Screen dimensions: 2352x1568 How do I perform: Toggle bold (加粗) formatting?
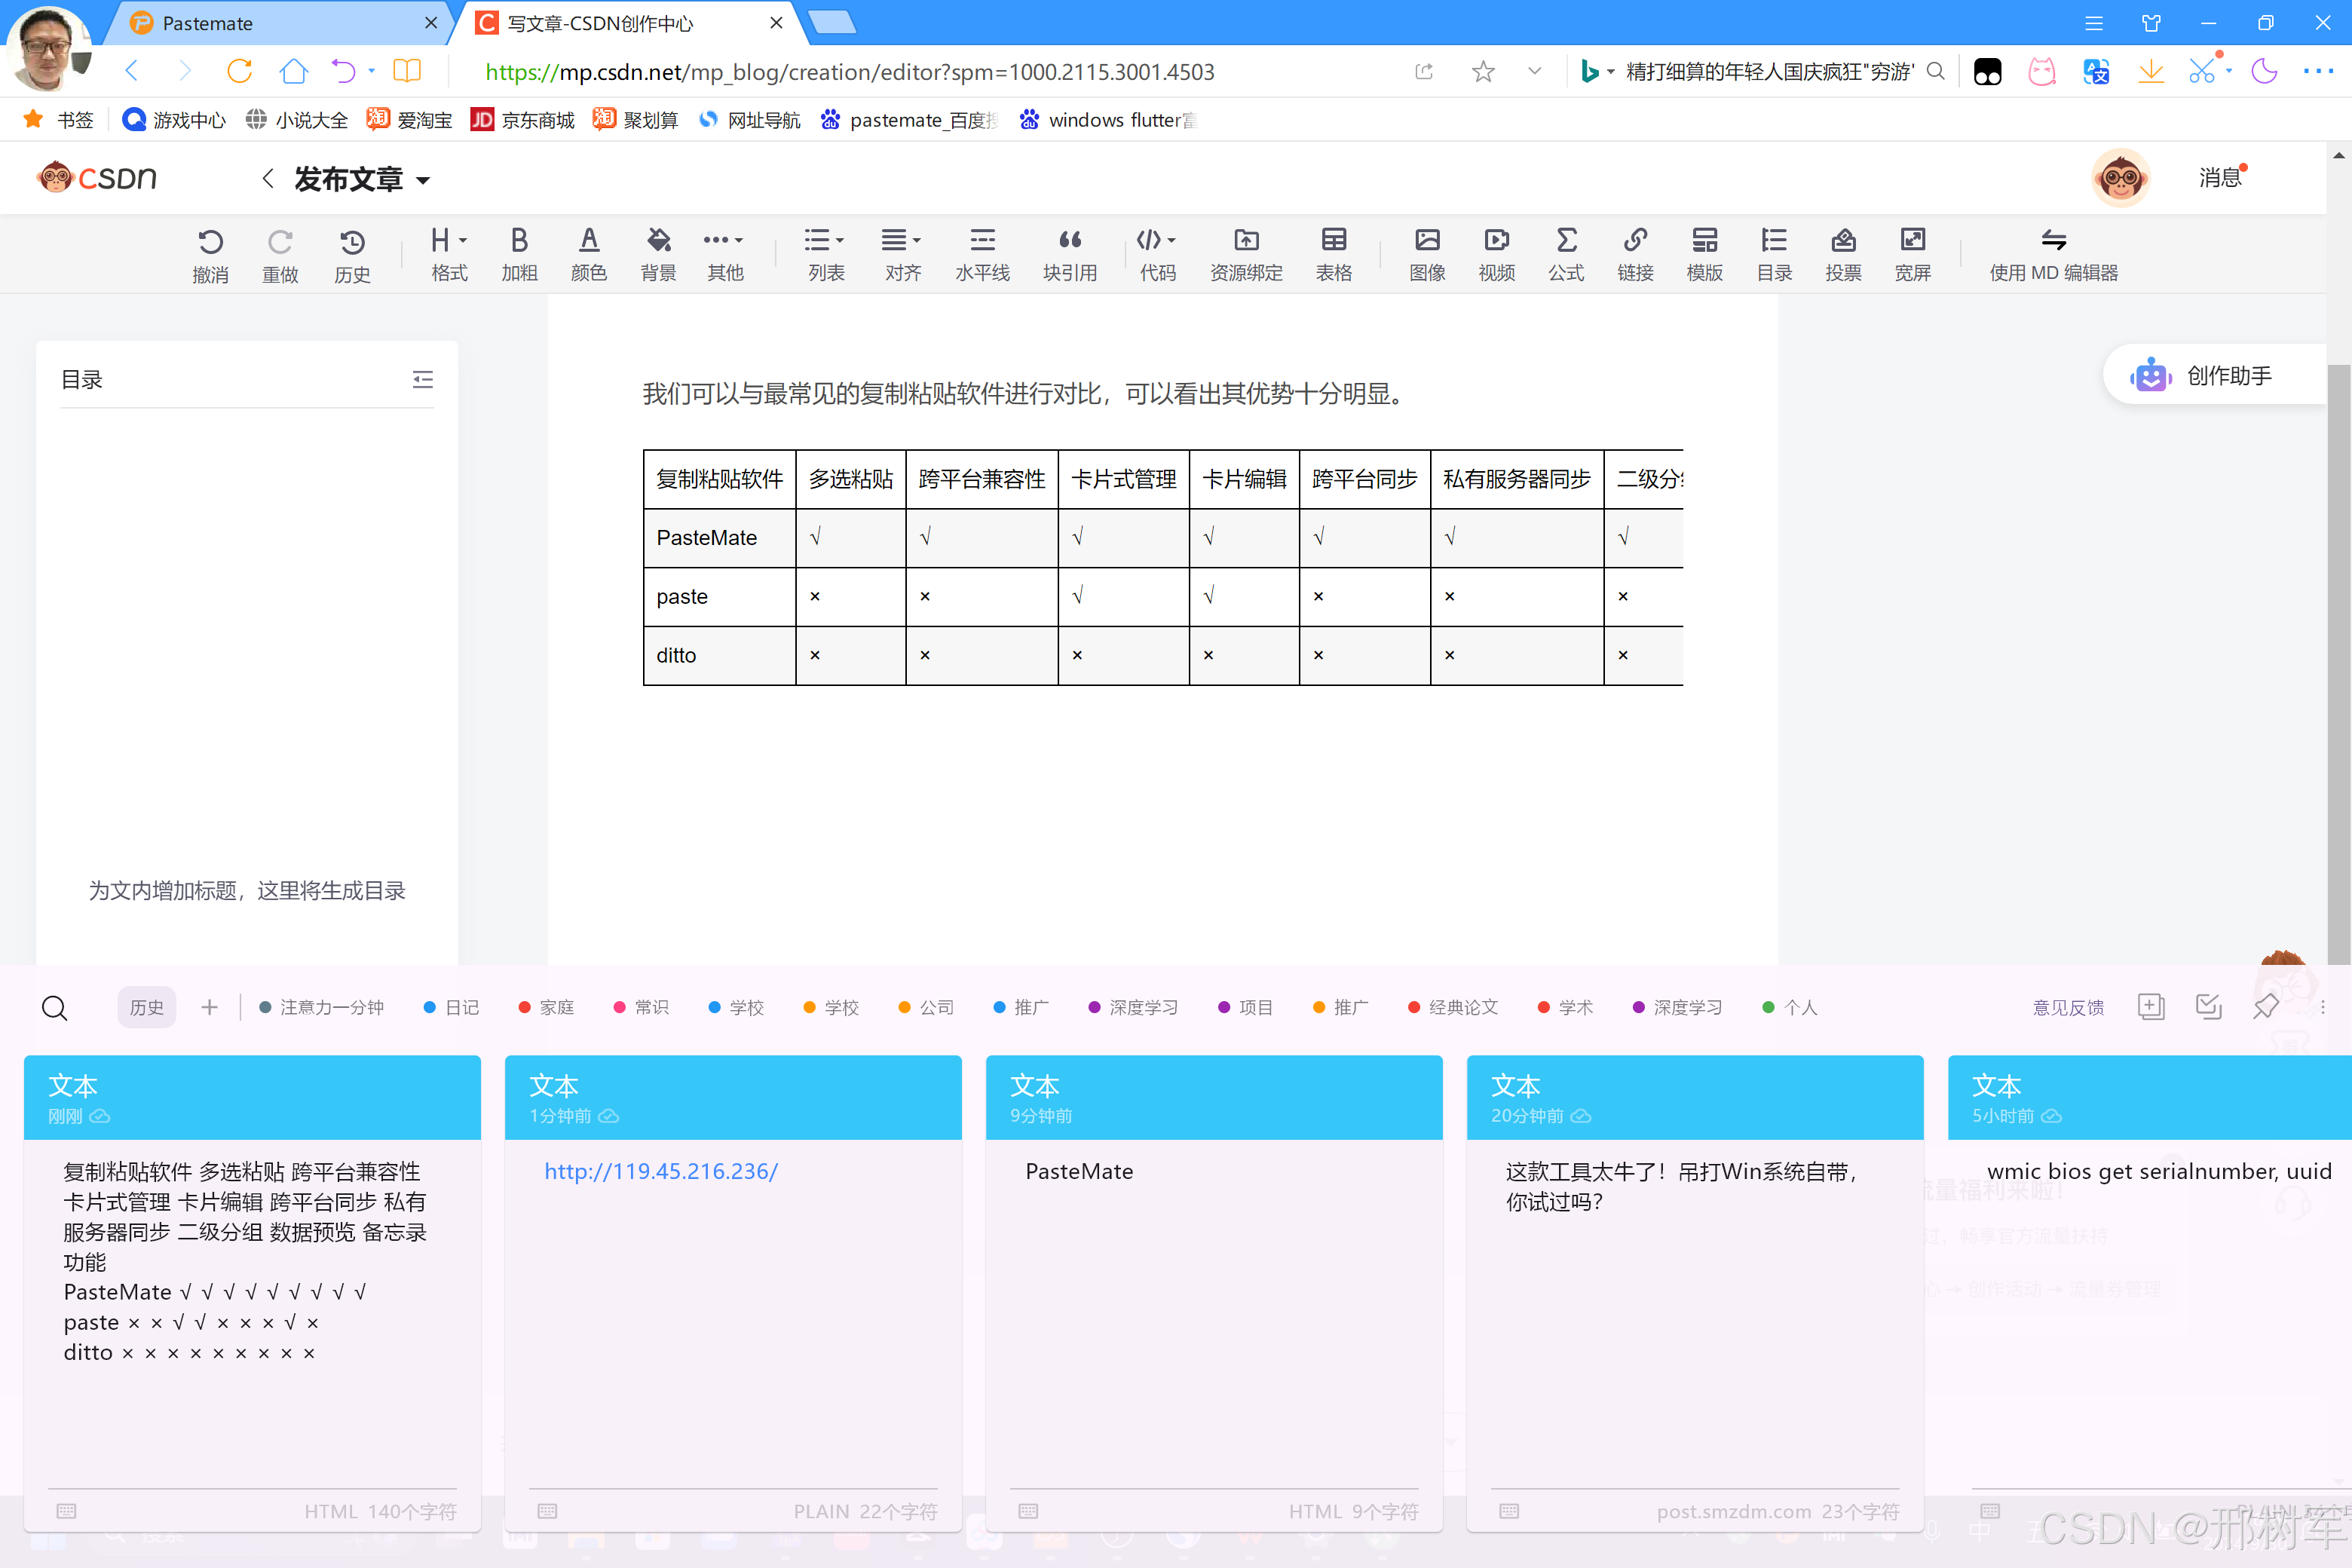pyautogui.click(x=519, y=254)
